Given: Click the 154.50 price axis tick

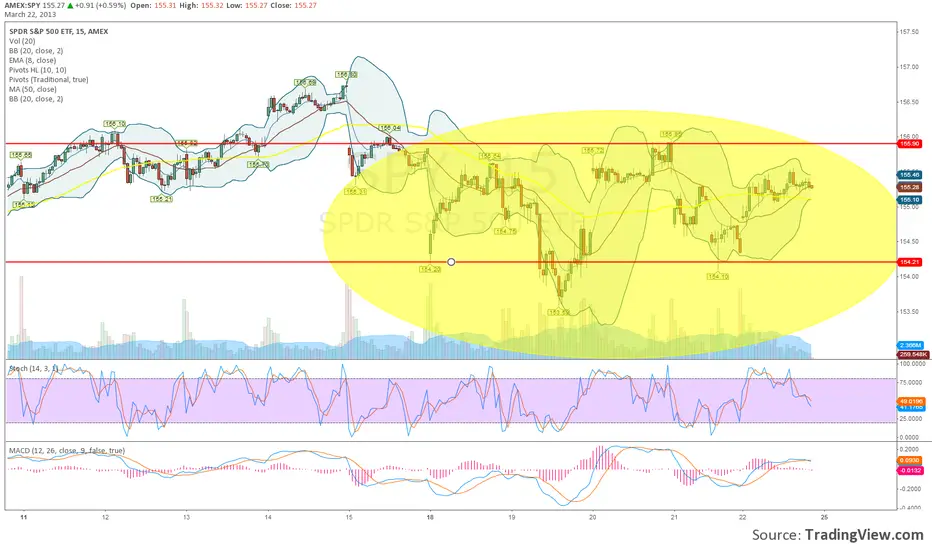Looking at the screenshot, I should pyautogui.click(x=909, y=242).
